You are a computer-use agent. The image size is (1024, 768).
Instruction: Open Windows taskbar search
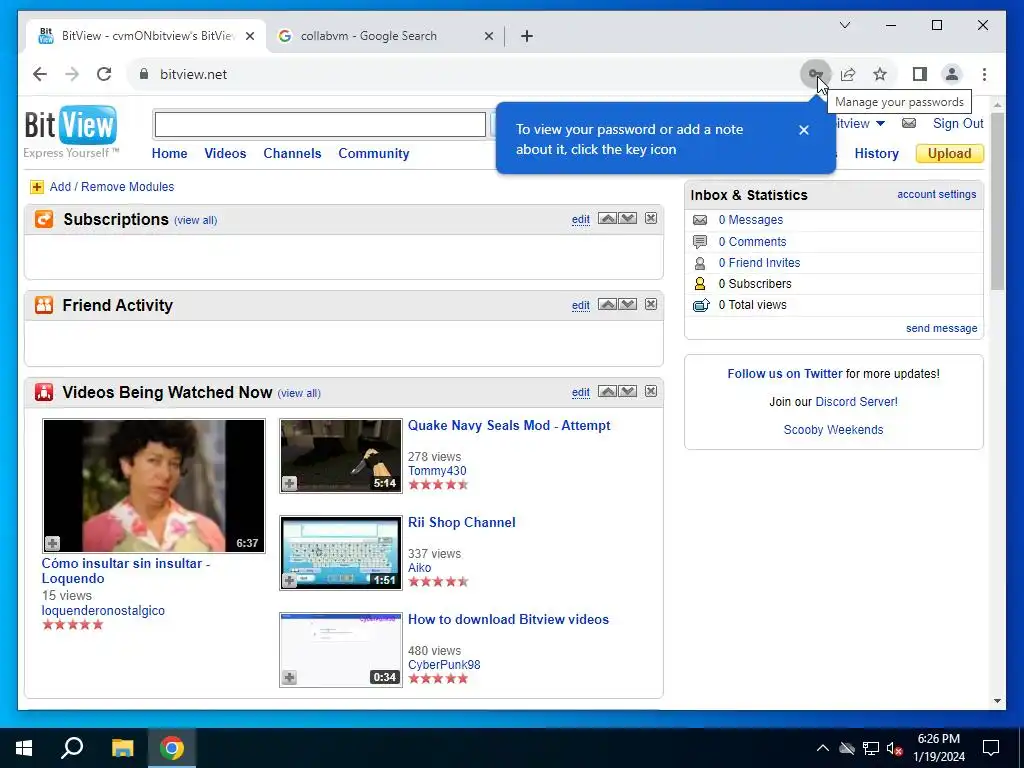coord(72,748)
